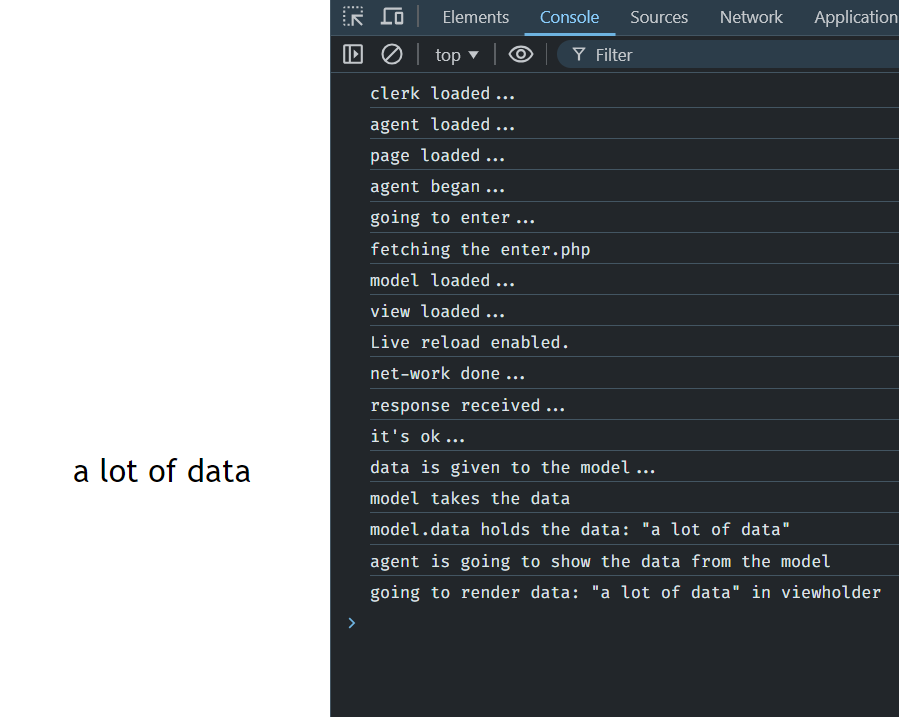
Task: Select the 'view loaded …' log line
Action: 437,311
